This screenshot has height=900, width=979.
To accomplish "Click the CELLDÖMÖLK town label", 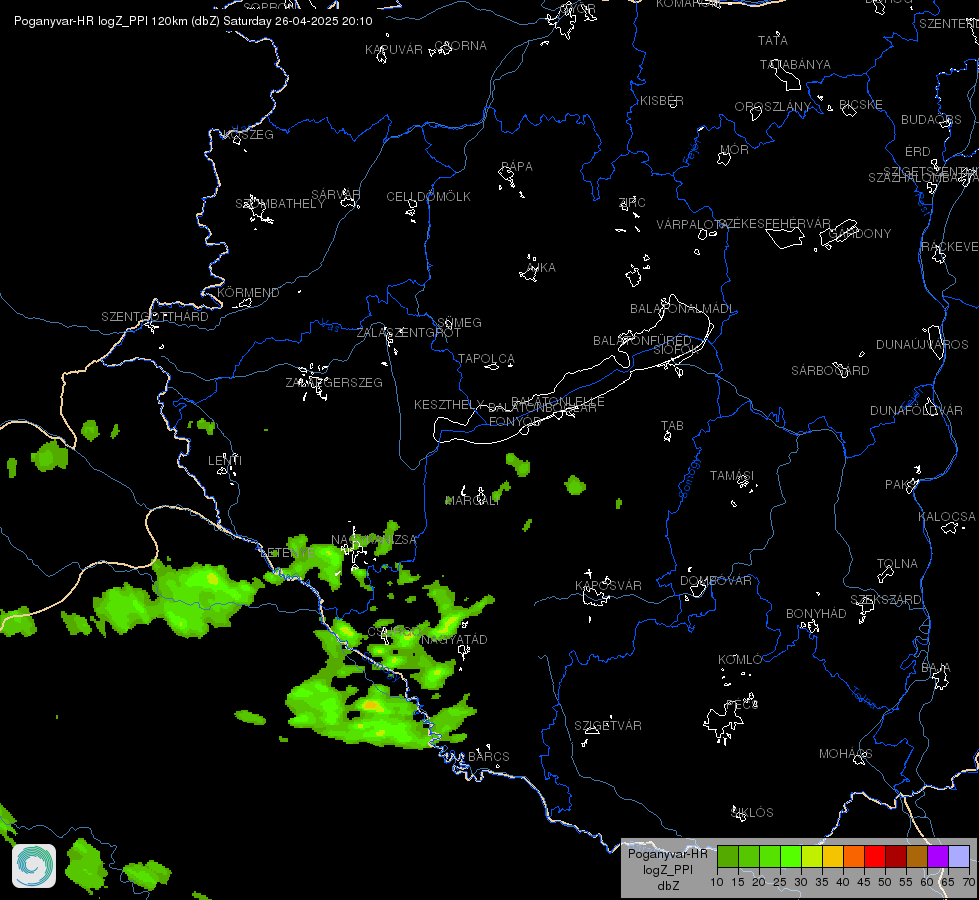I will (x=428, y=197).
